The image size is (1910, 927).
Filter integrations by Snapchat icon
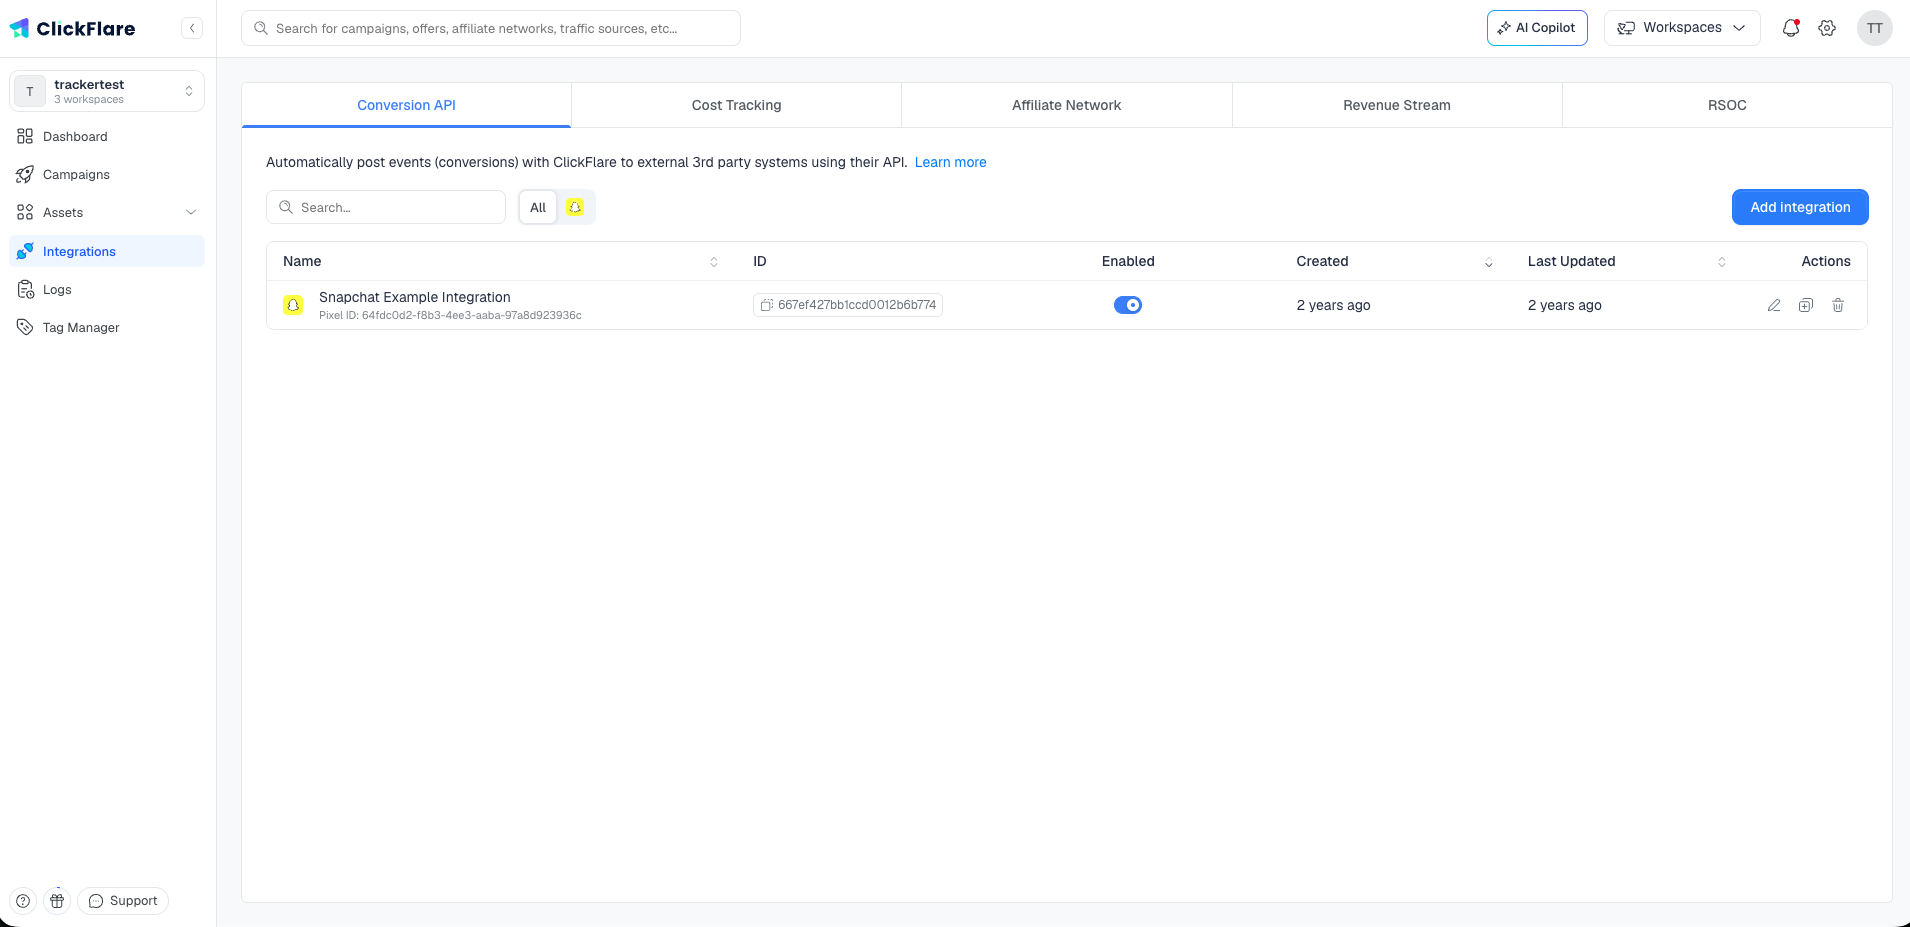pyautogui.click(x=575, y=207)
